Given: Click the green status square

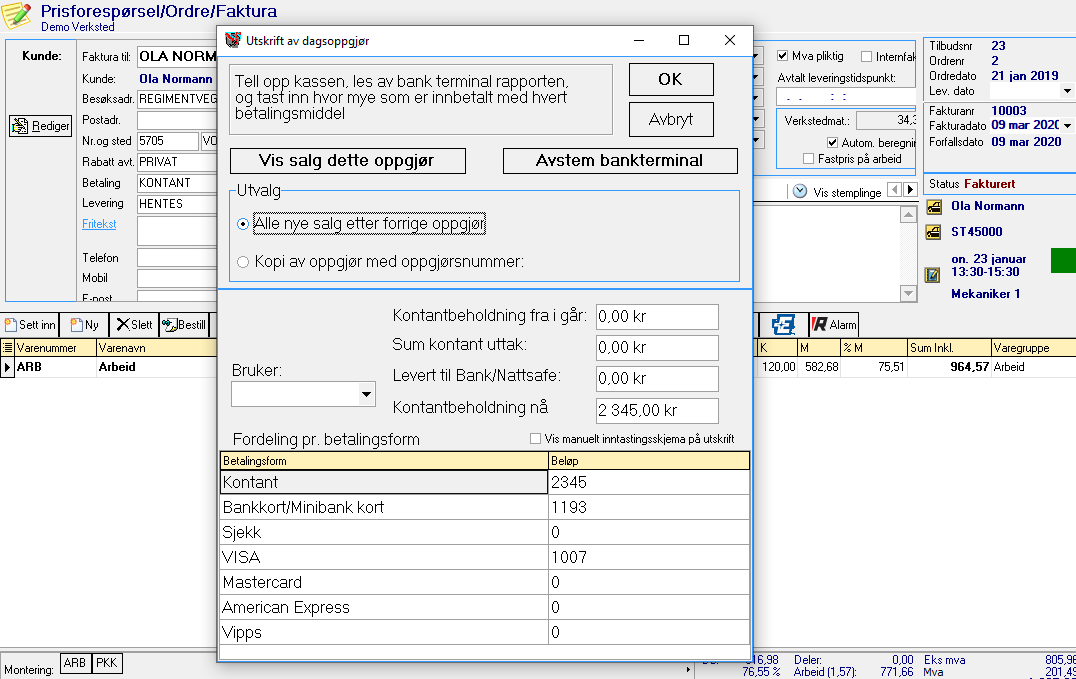Looking at the screenshot, I should pyautogui.click(x=1064, y=261).
